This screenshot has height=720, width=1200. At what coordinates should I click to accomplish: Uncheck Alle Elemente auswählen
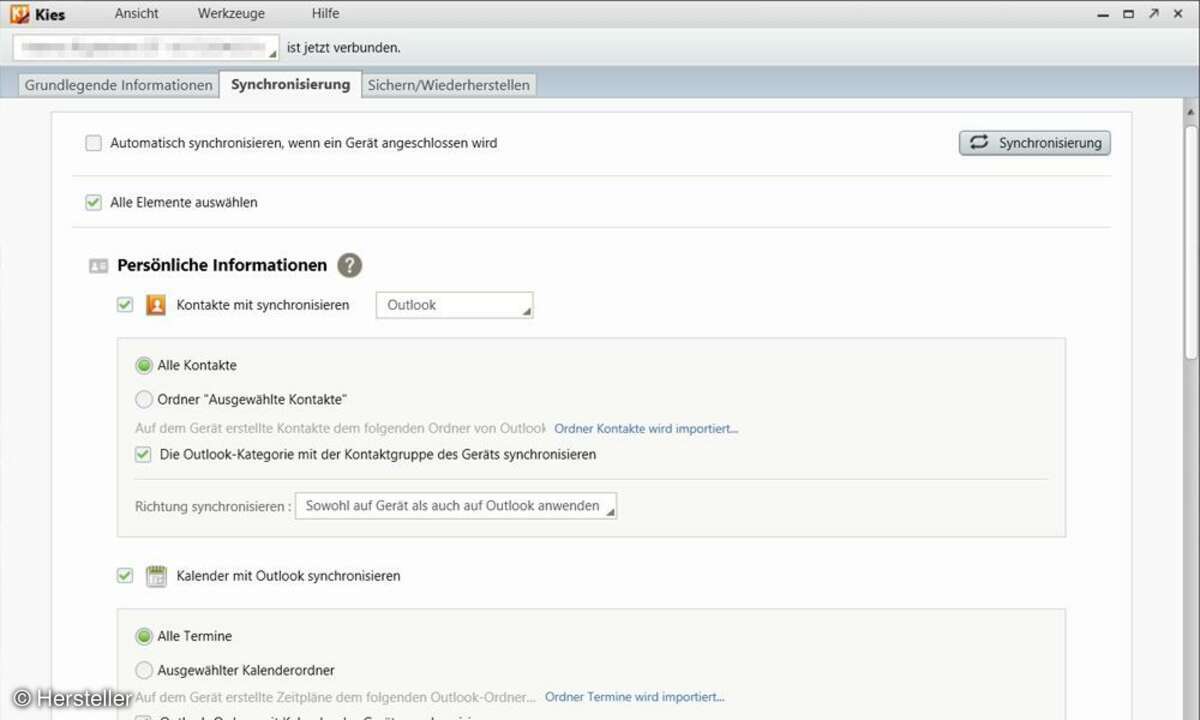click(x=94, y=202)
